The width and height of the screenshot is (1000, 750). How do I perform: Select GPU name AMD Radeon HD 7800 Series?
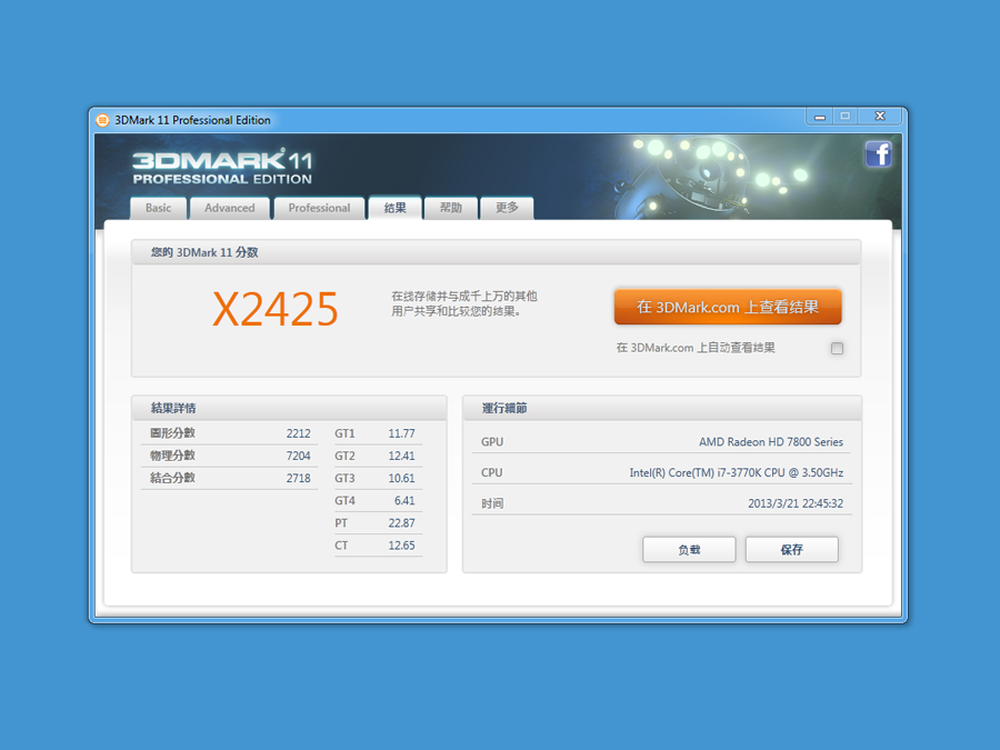(x=770, y=442)
